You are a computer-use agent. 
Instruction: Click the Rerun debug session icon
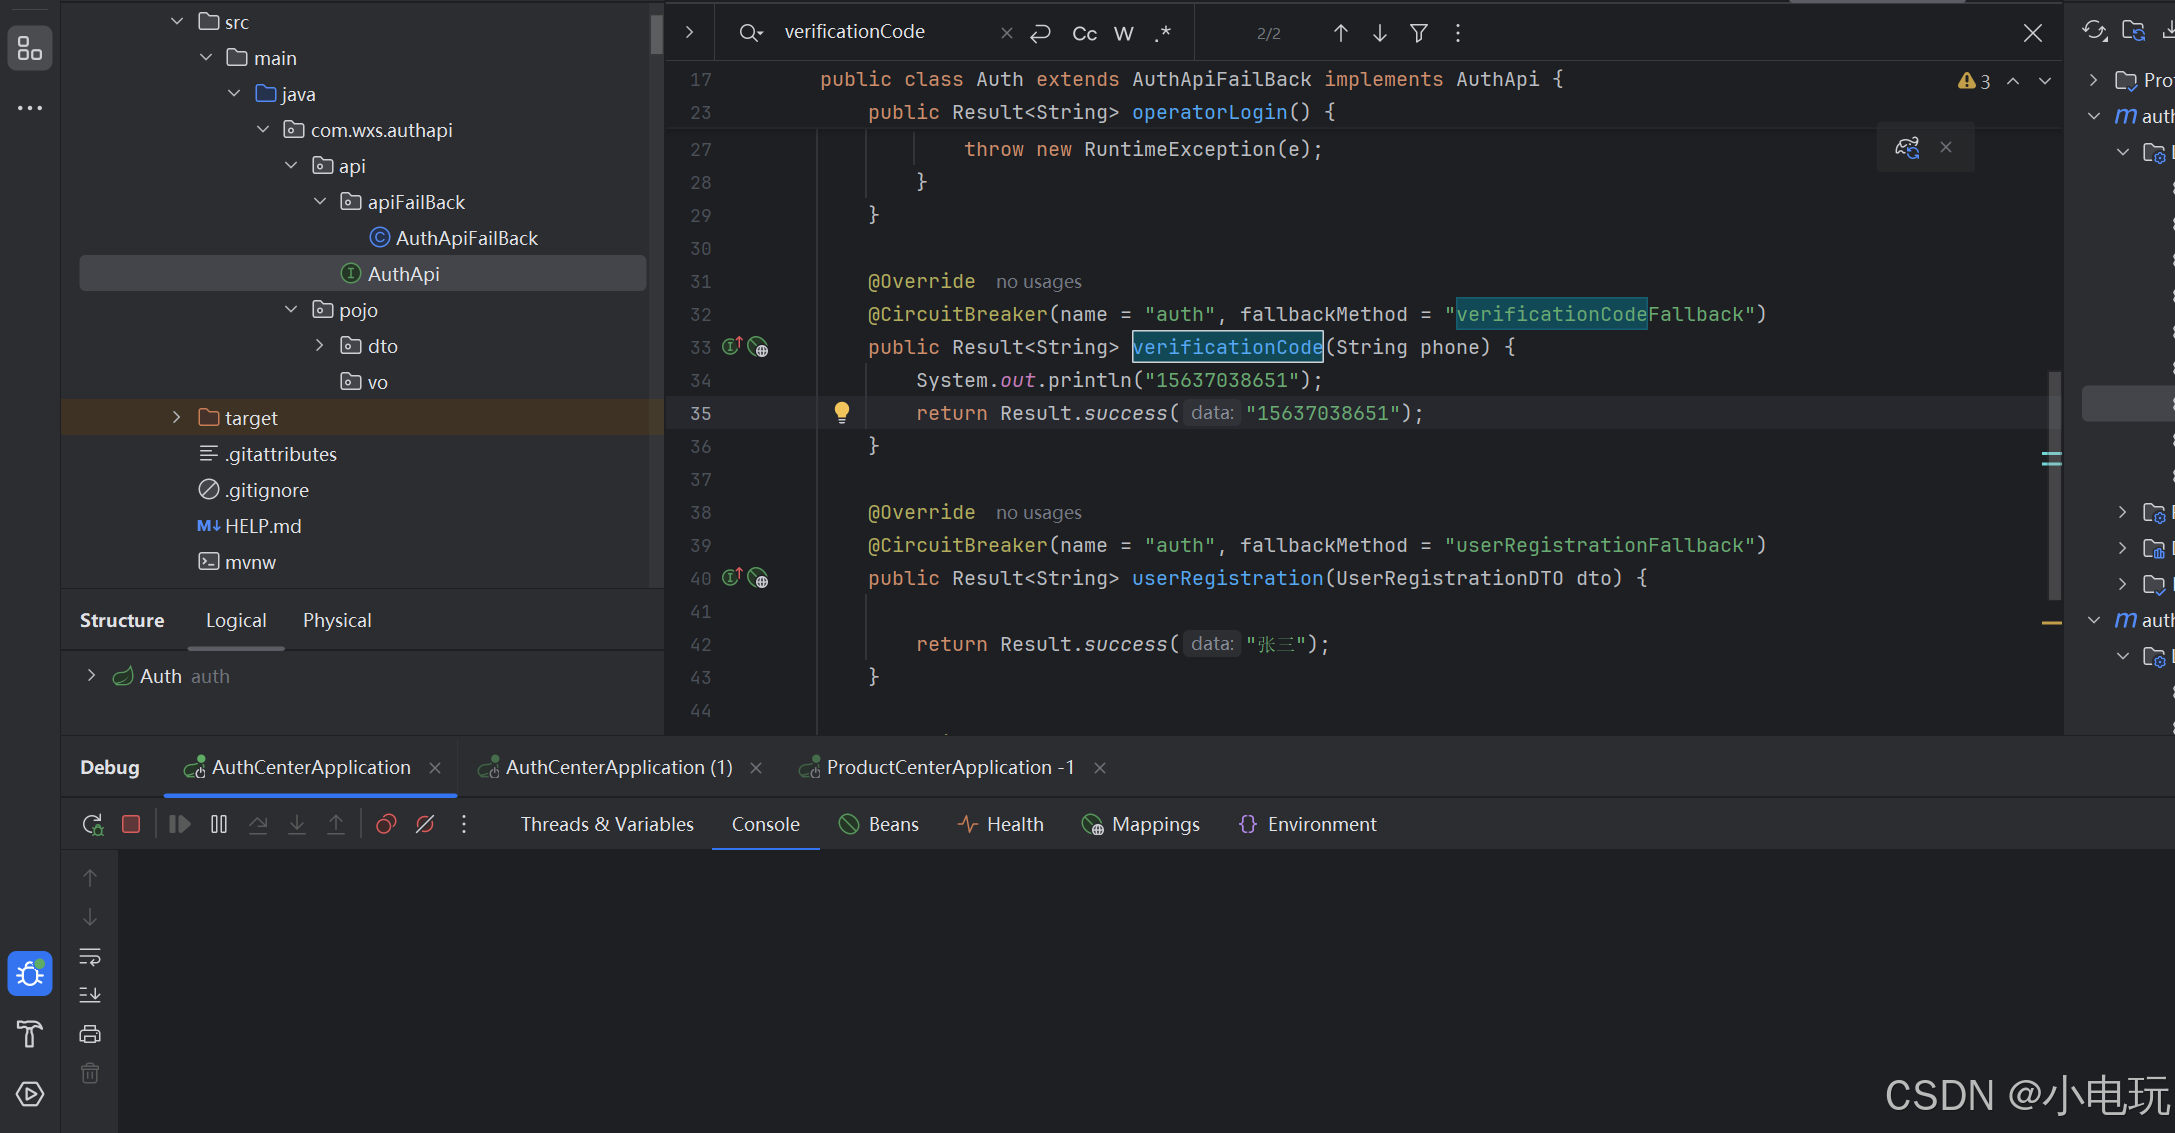(x=92, y=824)
